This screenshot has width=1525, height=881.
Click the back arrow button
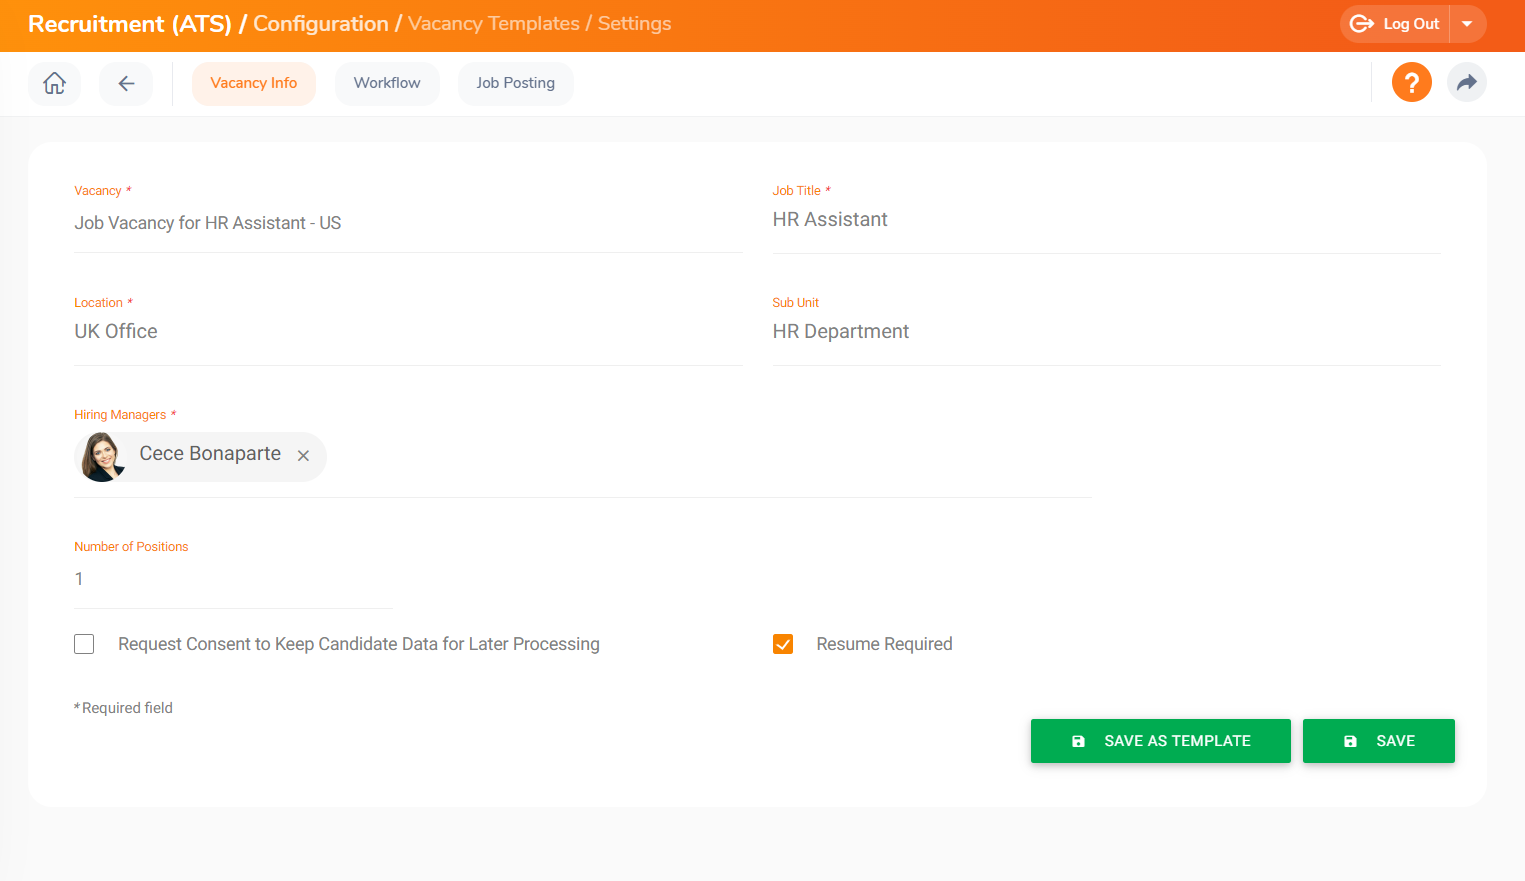click(x=126, y=83)
